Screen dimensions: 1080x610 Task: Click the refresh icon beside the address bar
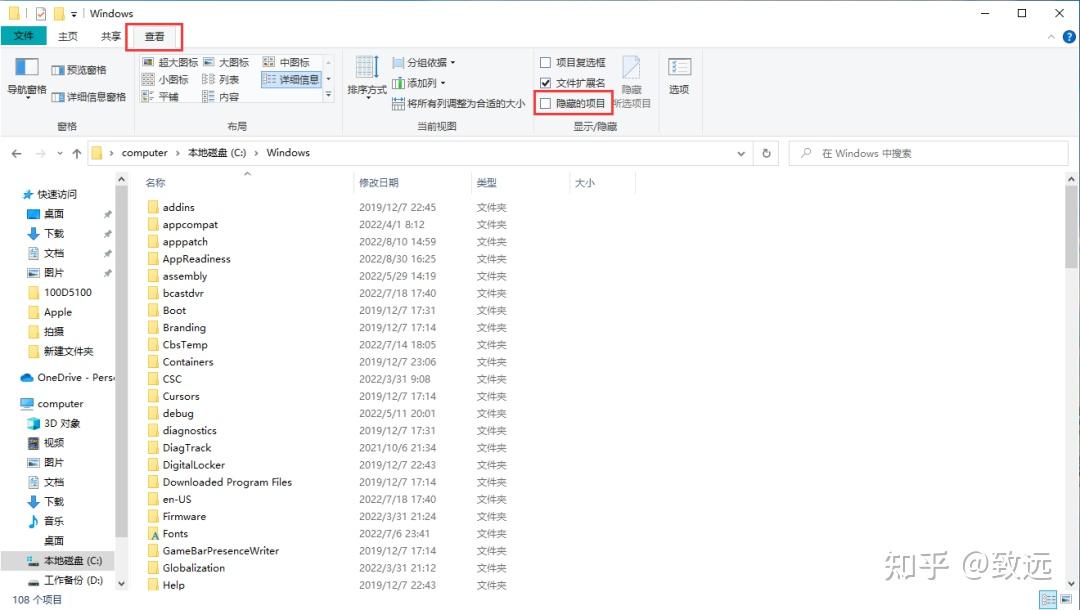coord(766,152)
